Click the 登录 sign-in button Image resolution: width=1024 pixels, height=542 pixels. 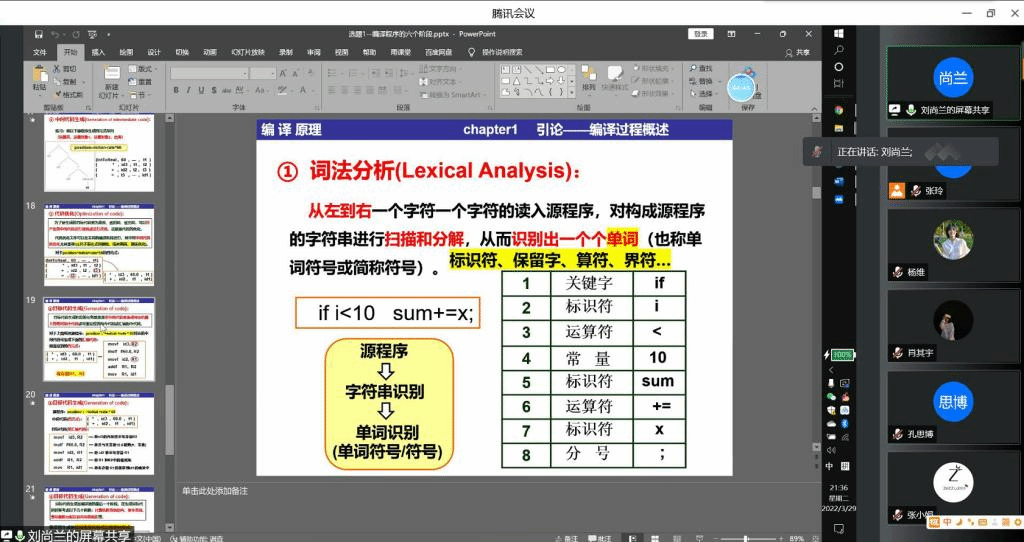coord(700,34)
